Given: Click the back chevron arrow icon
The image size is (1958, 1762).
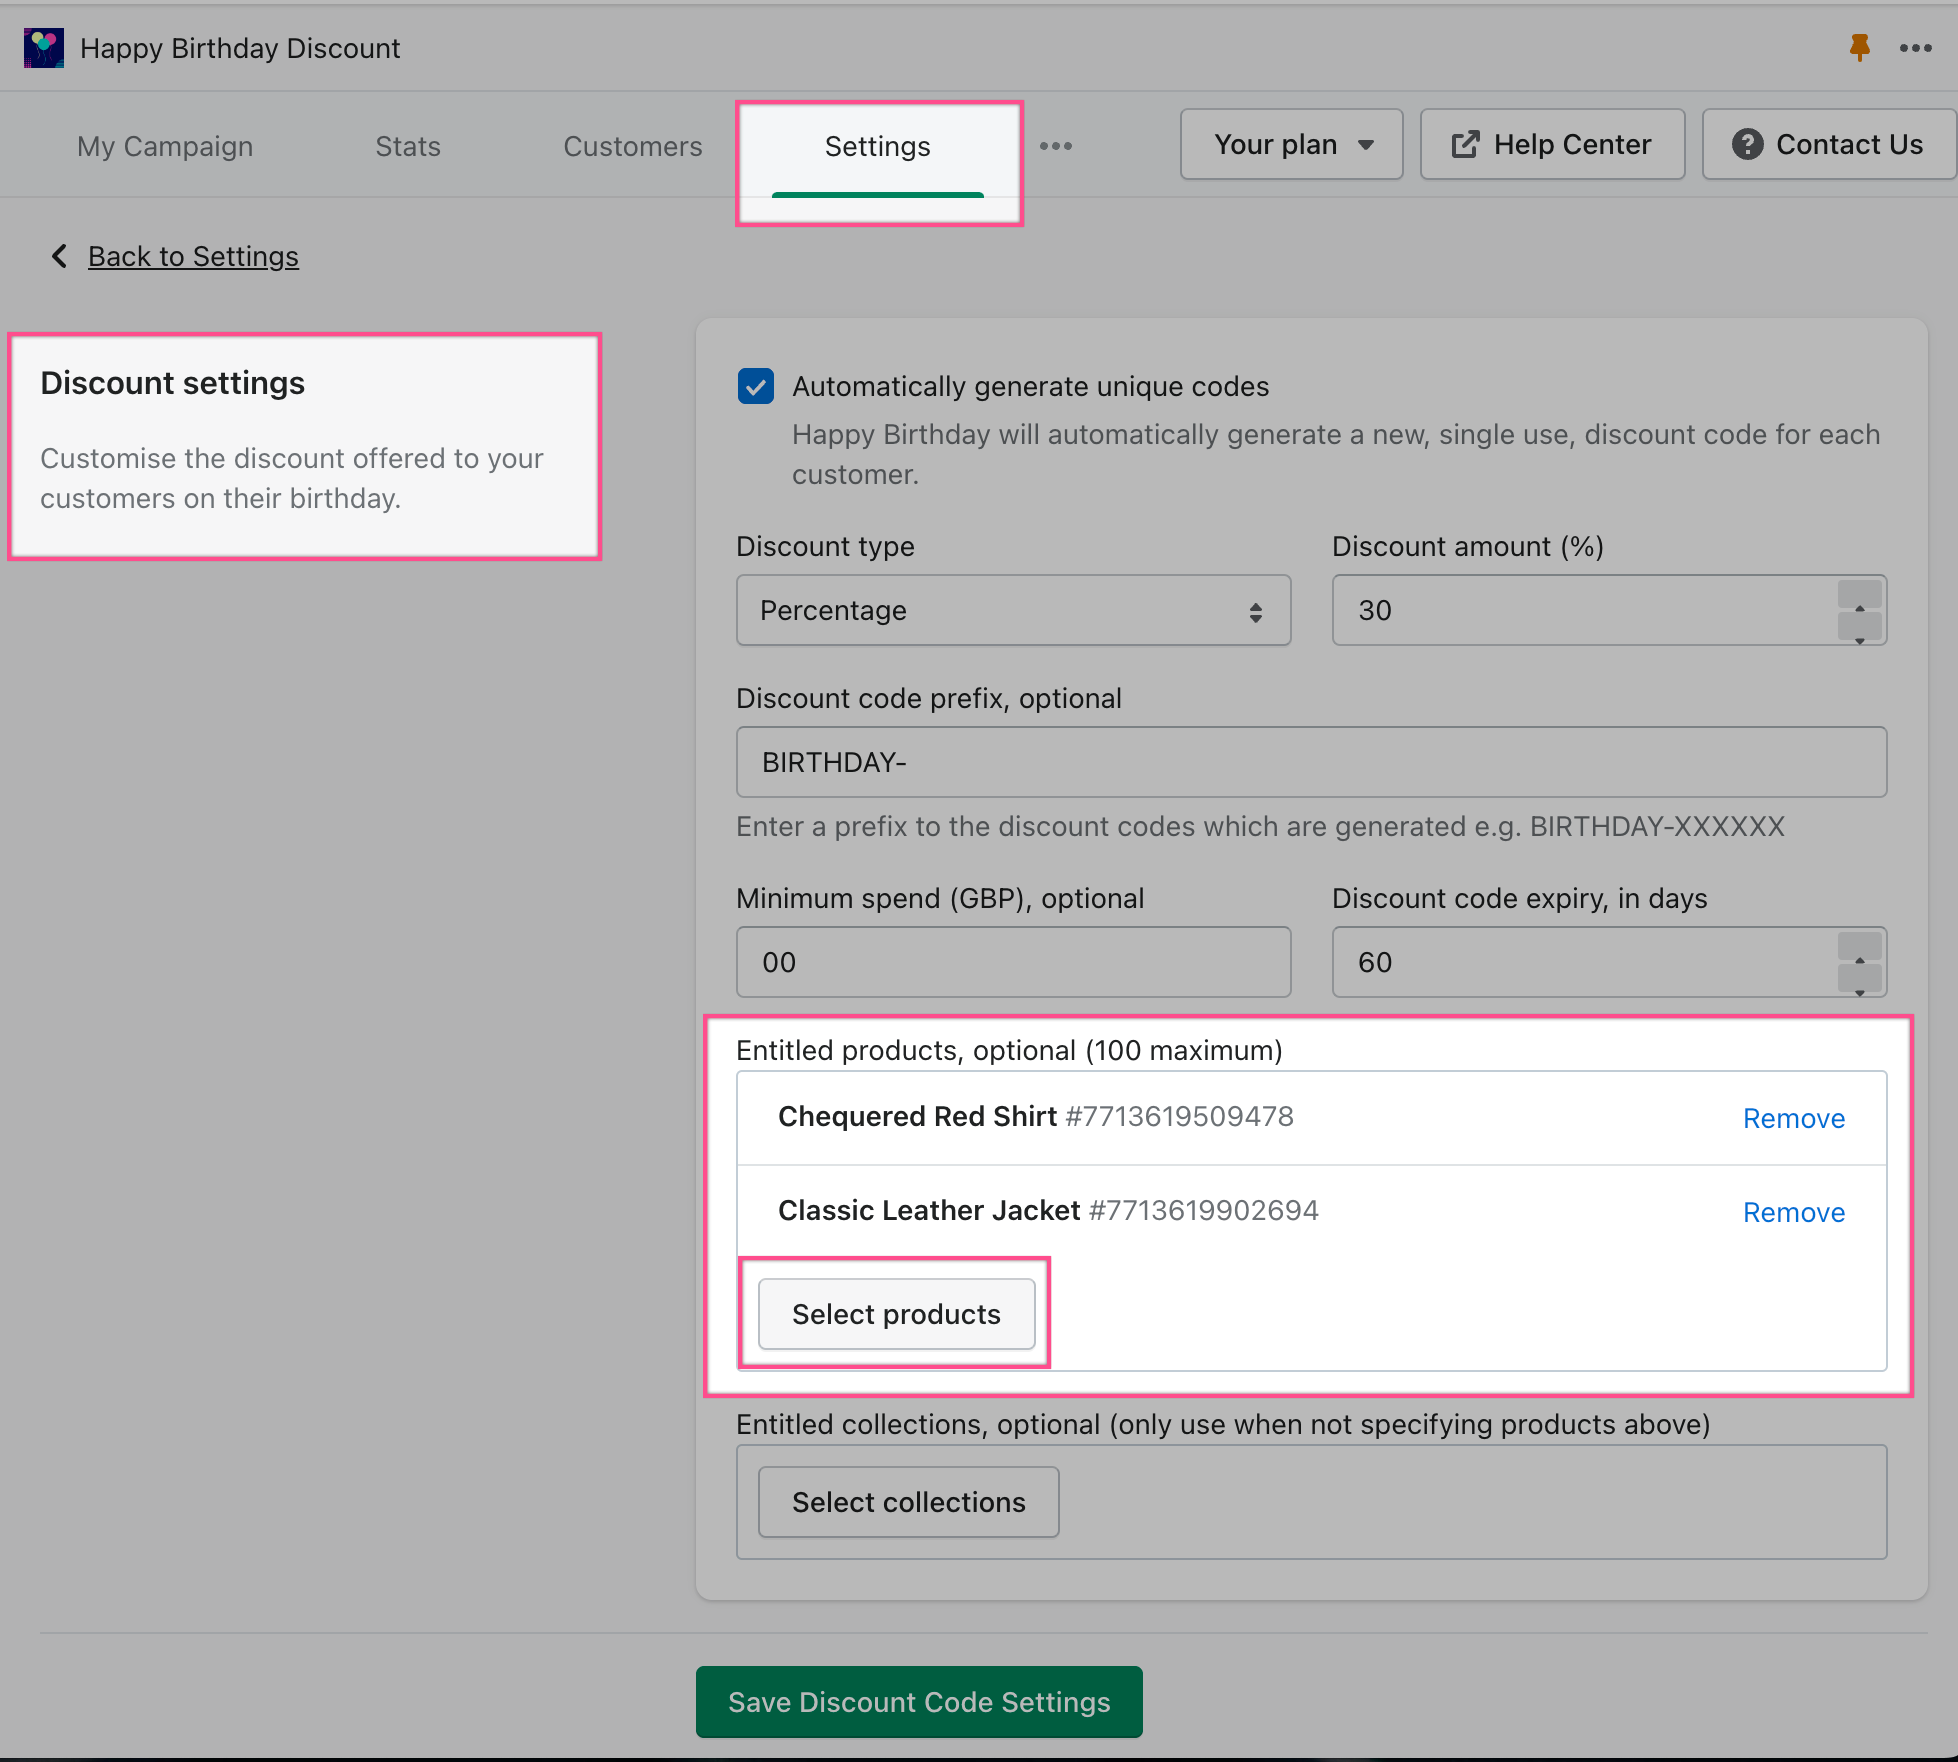Looking at the screenshot, I should coord(59,257).
